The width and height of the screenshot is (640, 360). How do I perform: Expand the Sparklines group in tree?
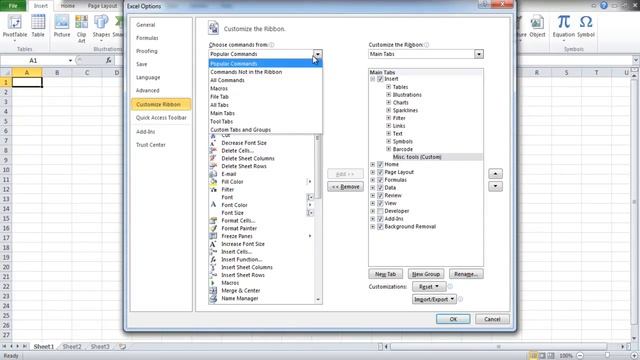point(389,110)
